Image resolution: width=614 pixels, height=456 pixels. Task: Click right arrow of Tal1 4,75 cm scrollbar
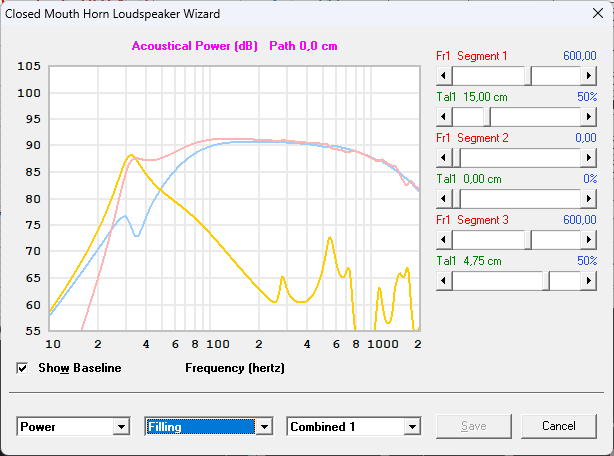coord(589,280)
